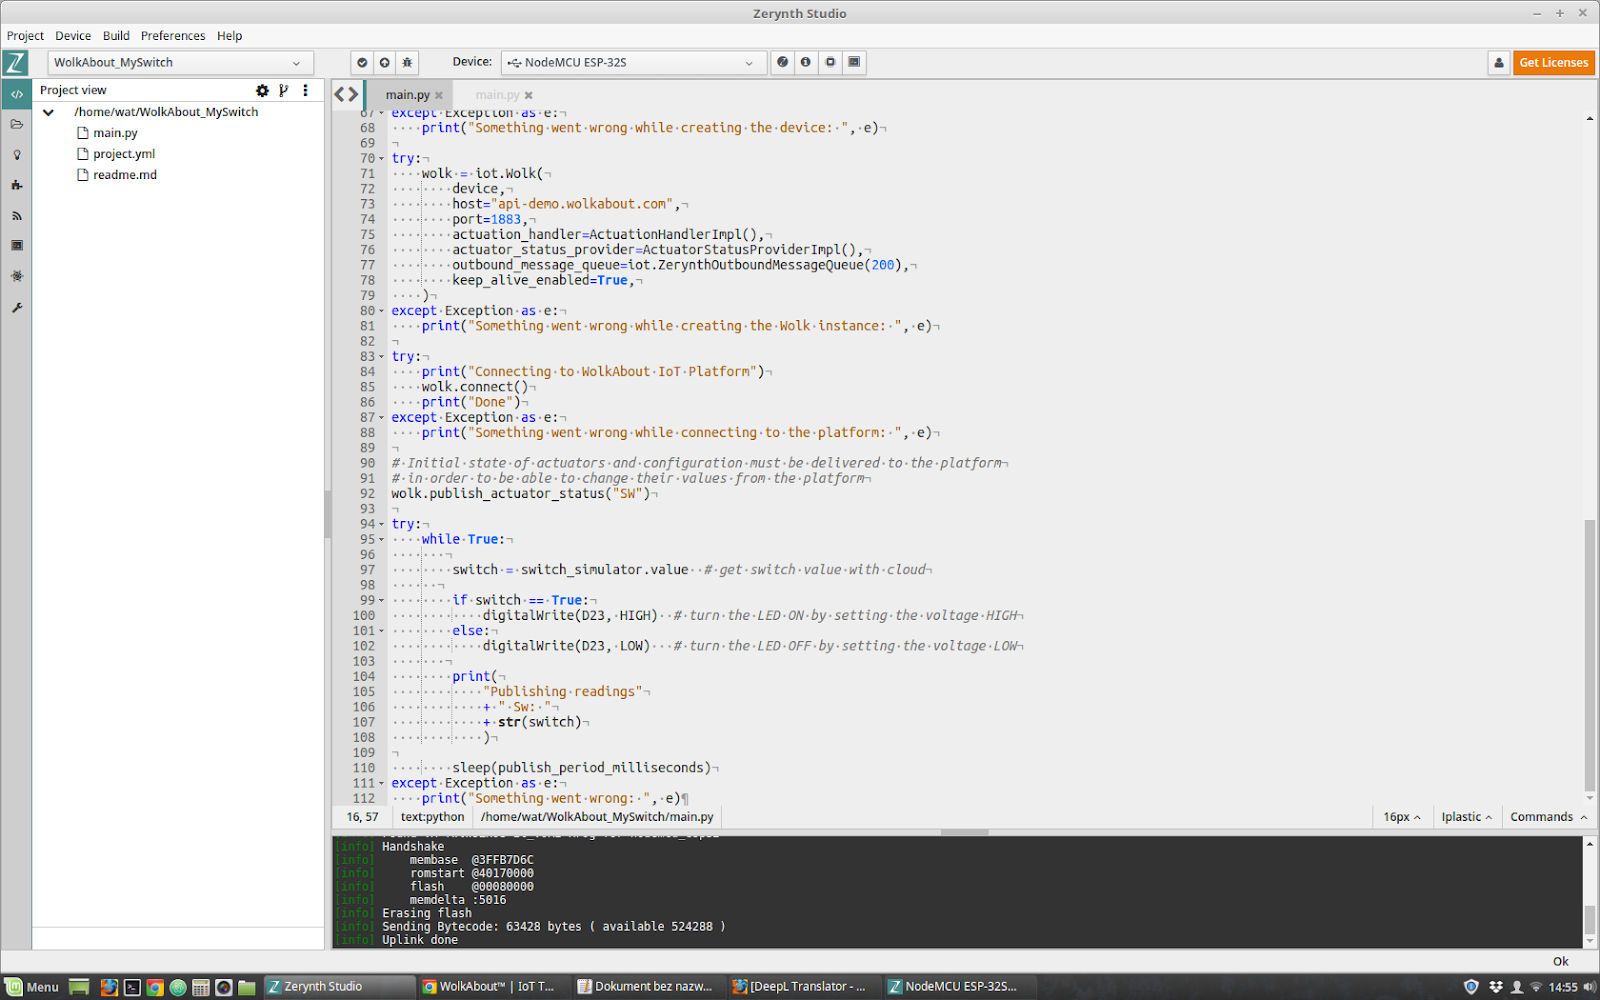This screenshot has height=1000, width=1600.
Task: Open the terminal launcher in taskbar
Action: (x=132, y=987)
